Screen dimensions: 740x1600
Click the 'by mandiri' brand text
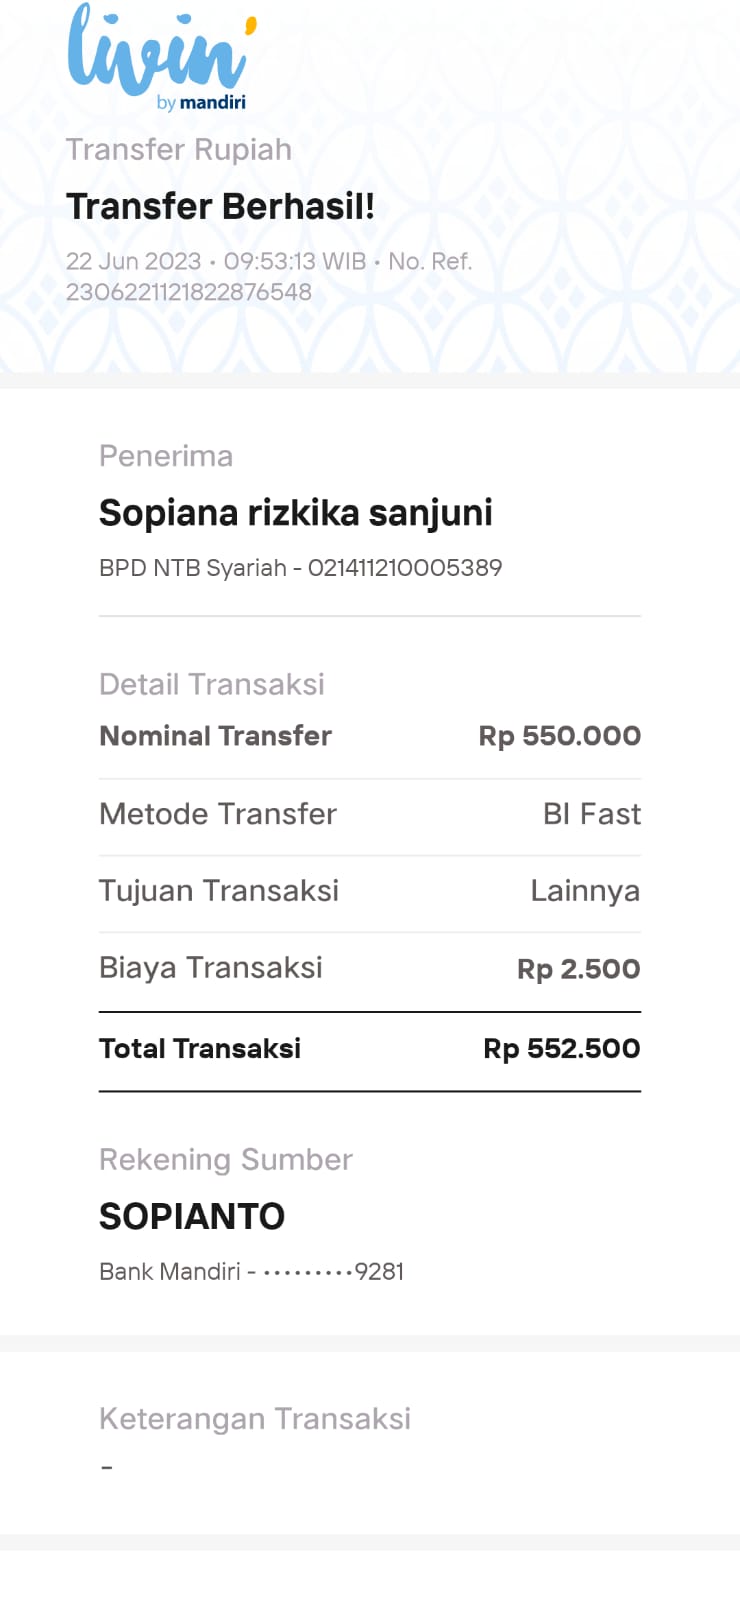click(201, 102)
